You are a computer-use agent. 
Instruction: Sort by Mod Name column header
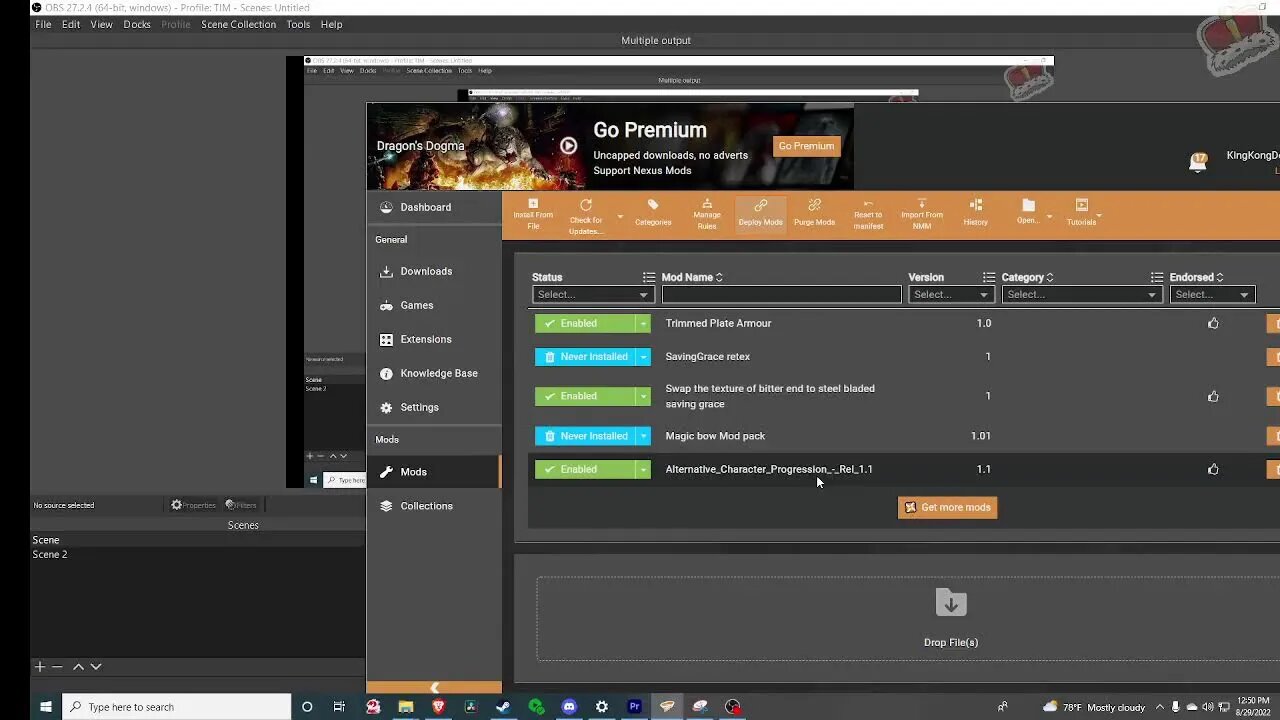(x=692, y=277)
